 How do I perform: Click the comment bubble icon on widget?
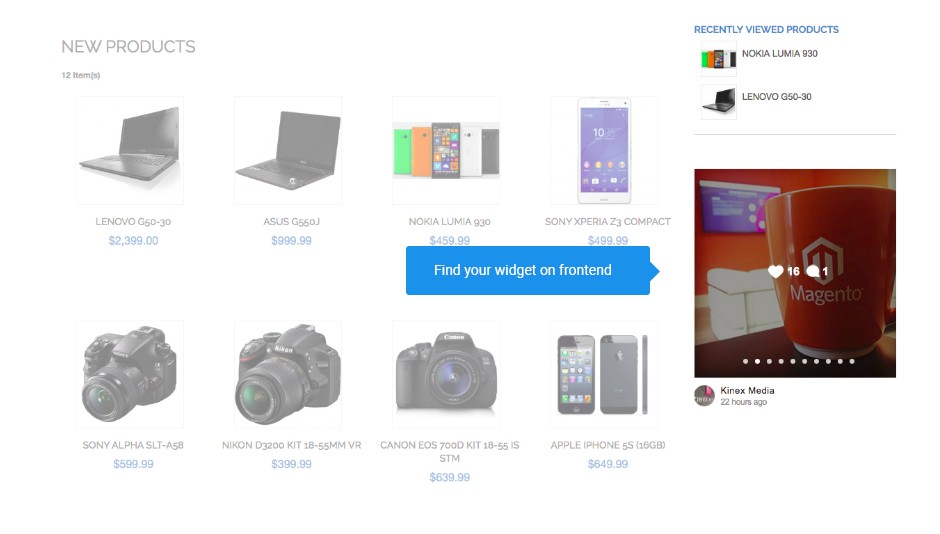tap(813, 271)
